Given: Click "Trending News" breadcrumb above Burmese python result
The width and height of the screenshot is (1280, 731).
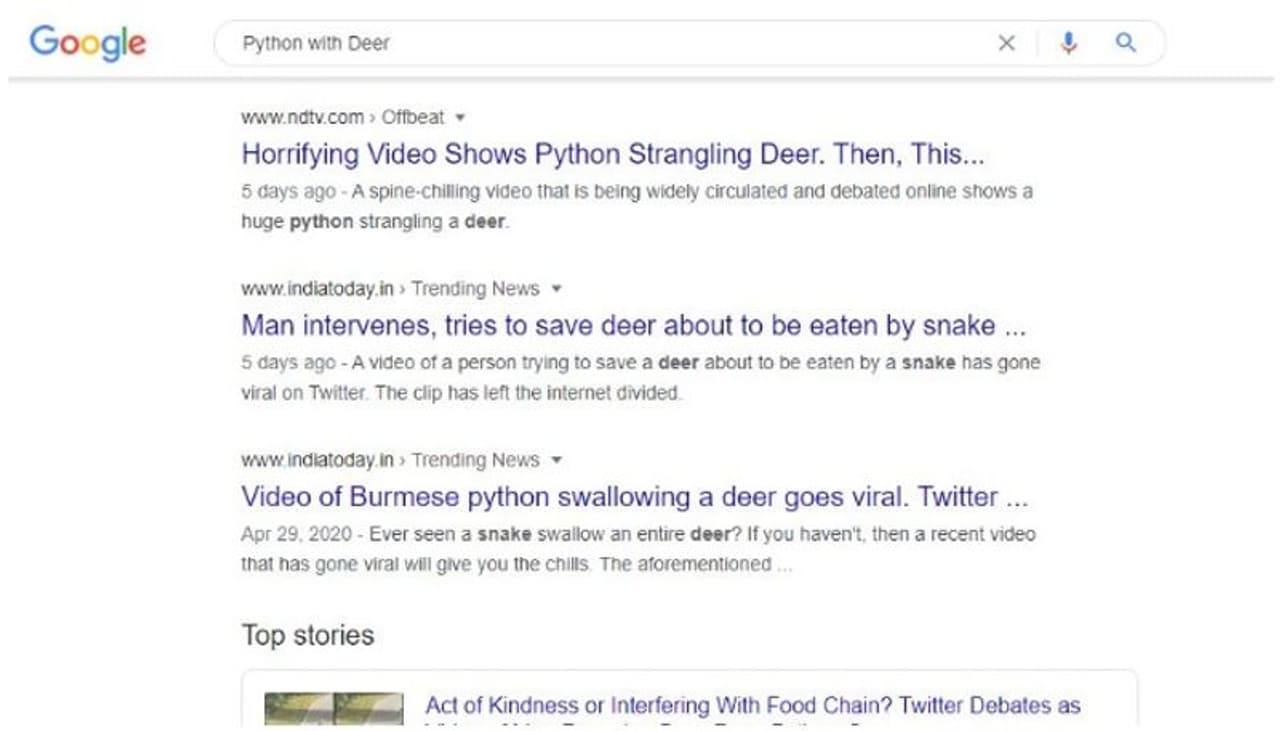Looking at the screenshot, I should (x=475, y=461).
